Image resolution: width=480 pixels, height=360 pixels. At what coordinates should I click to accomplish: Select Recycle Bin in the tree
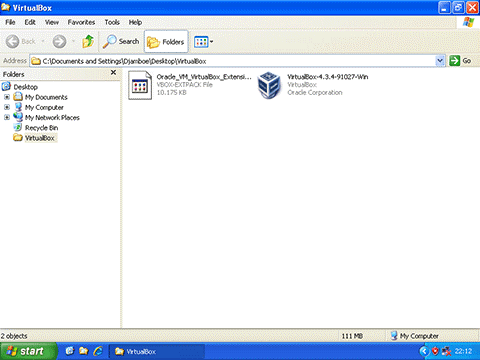(x=41, y=128)
